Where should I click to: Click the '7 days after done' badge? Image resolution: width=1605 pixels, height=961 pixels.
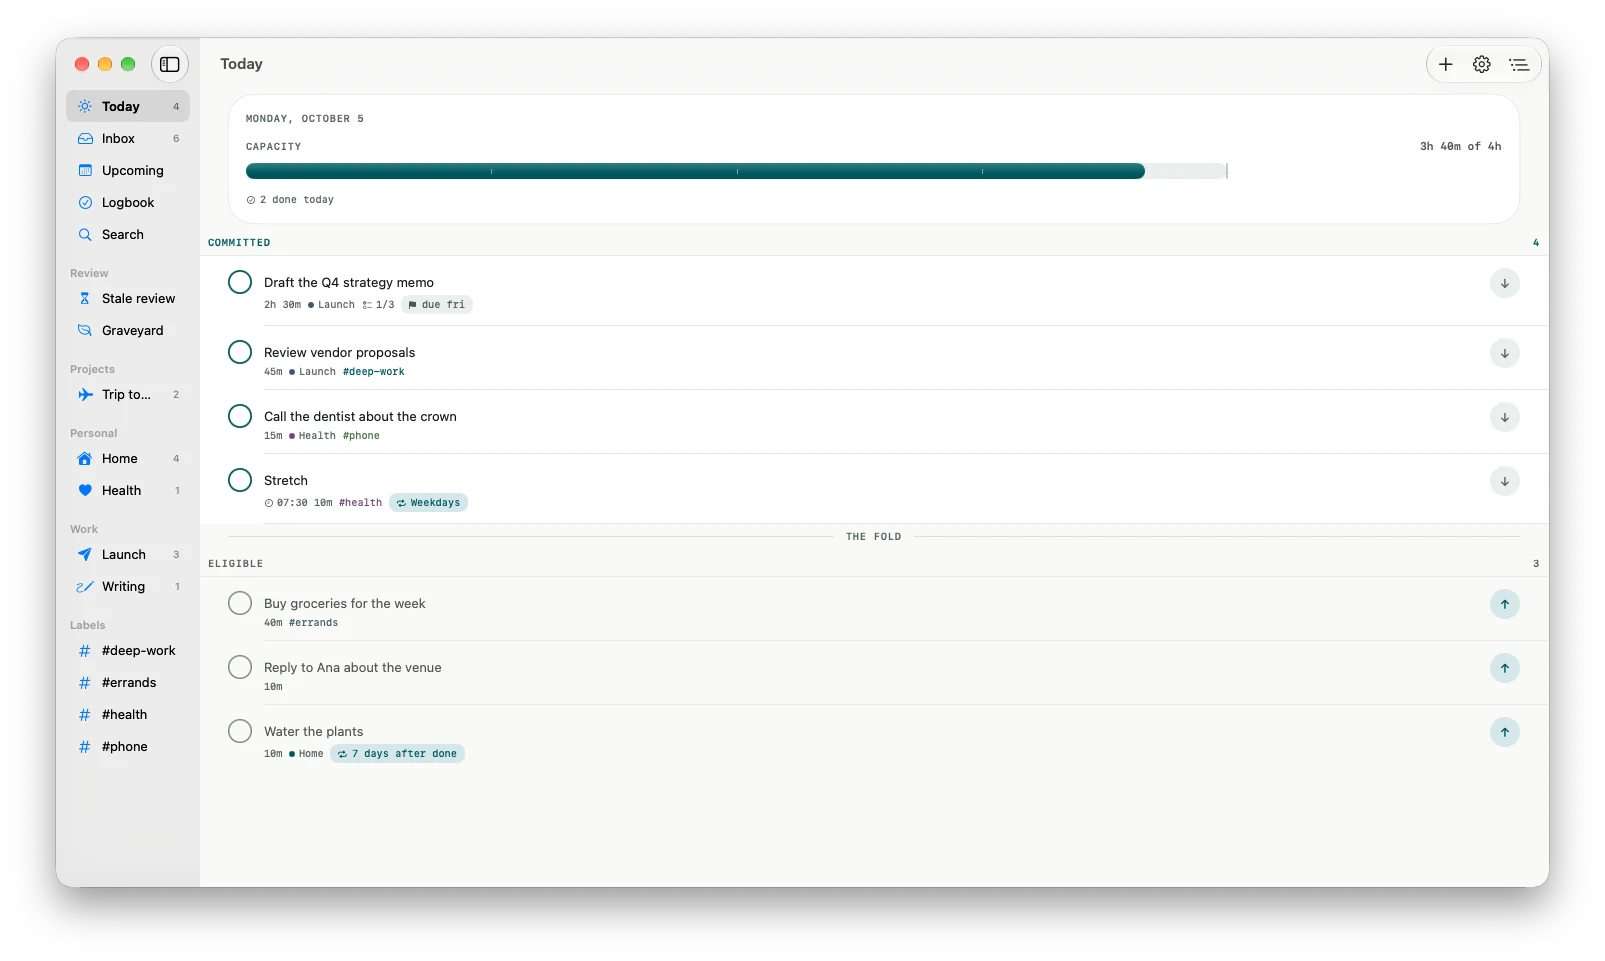pos(397,754)
